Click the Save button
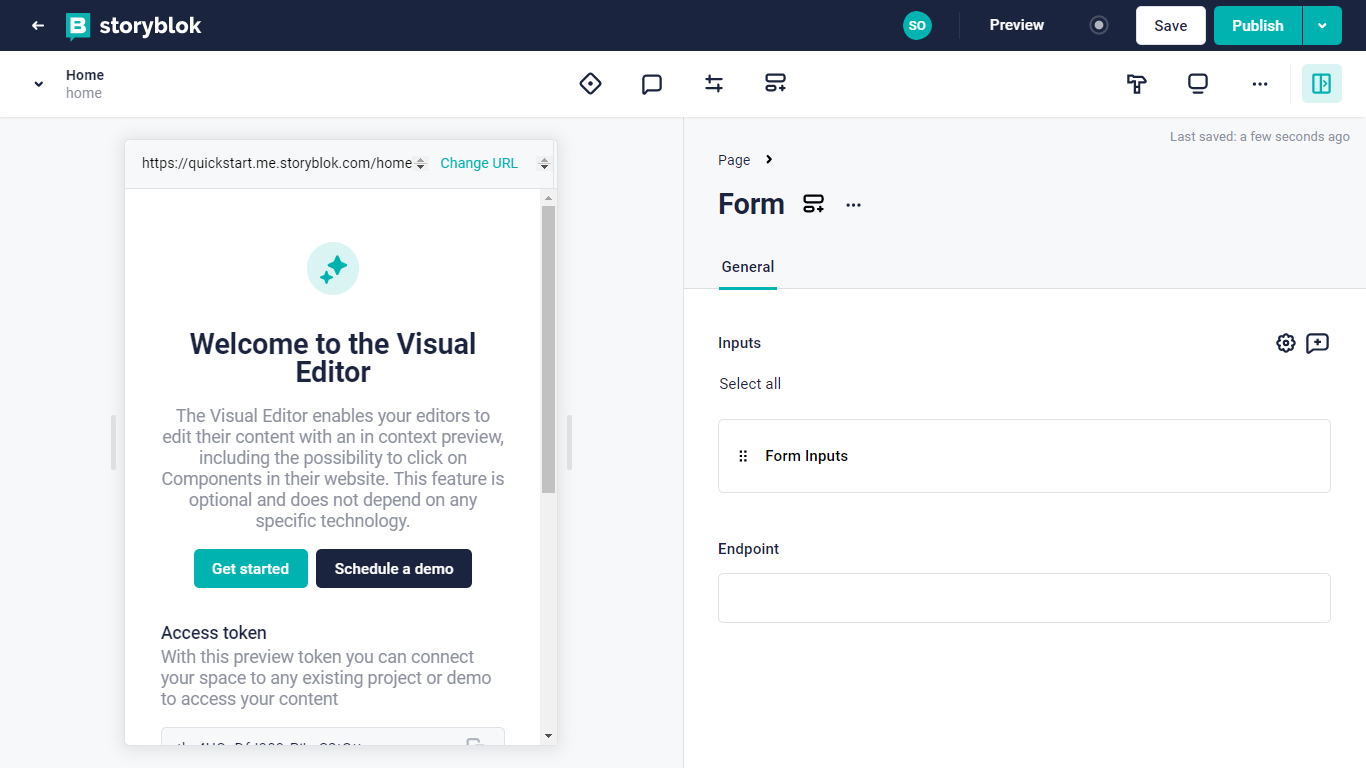Image resolution: width=1366 pixels, height=768 pixels. coord(1170,26)
